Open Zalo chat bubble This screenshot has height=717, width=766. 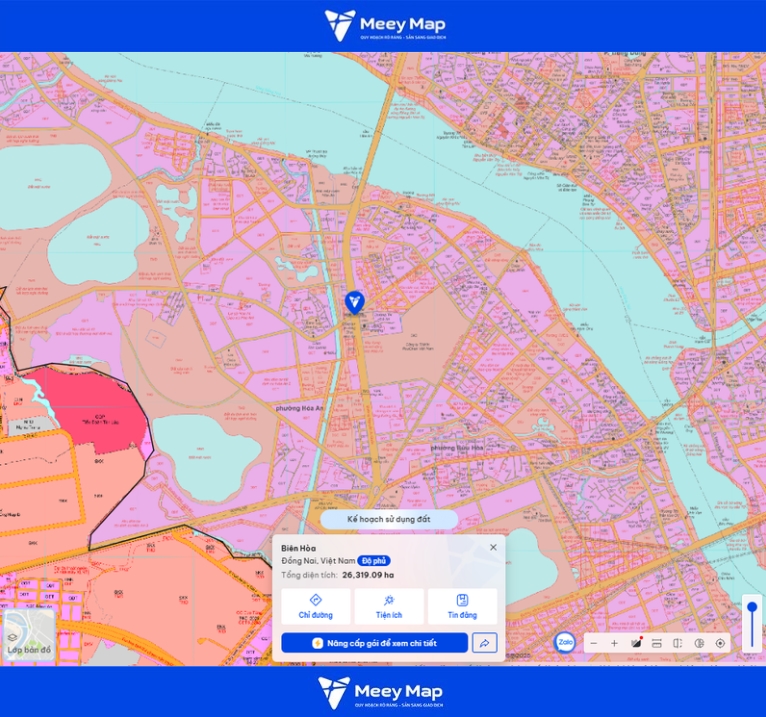tap(565, 642)
